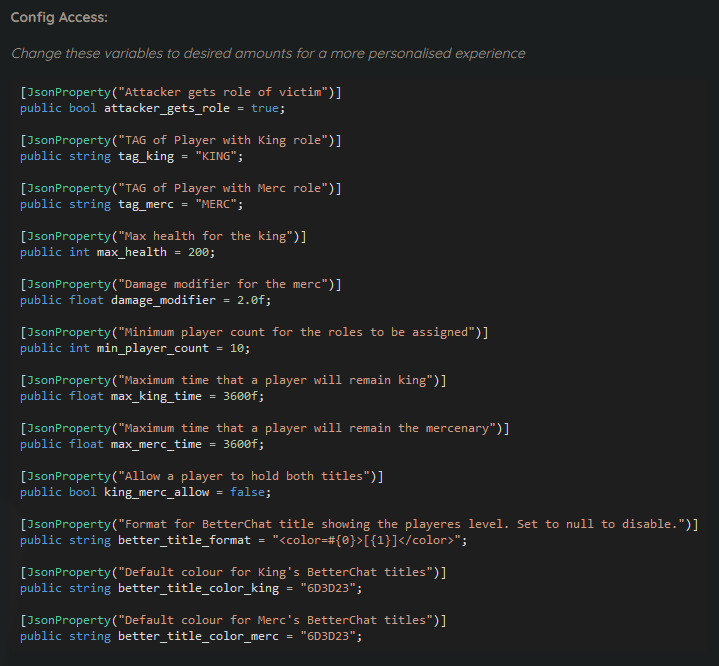Click the "Attacker gets role of victim" JsonProperty line
The image size is (719, 666).
click(x=181, y=92)
